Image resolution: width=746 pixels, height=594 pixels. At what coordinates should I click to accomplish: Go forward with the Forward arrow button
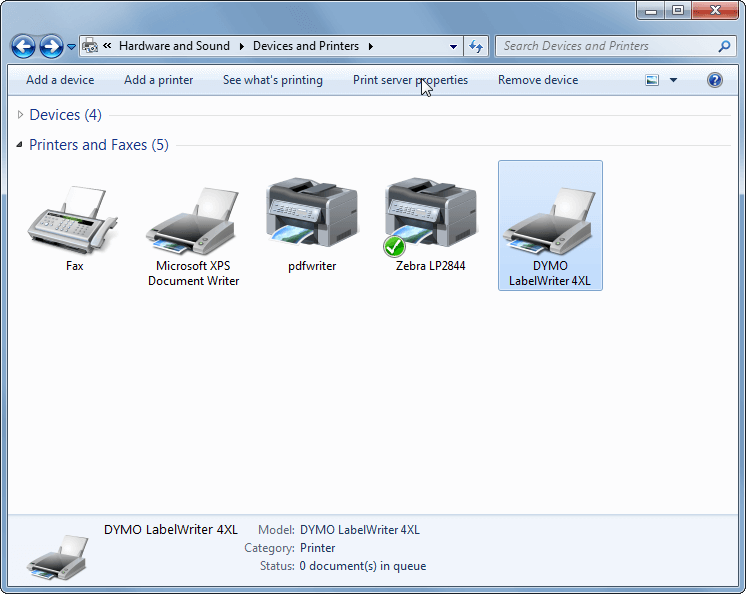[x=51, y=47]
